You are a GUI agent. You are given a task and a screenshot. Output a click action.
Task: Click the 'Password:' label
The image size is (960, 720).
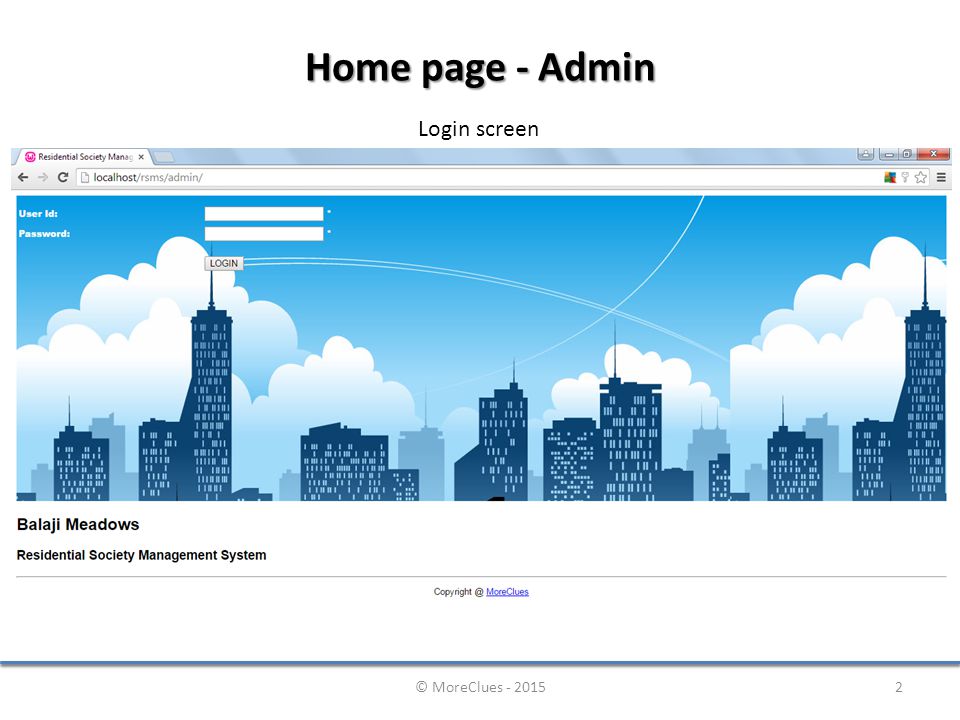(x=44, y=234)
